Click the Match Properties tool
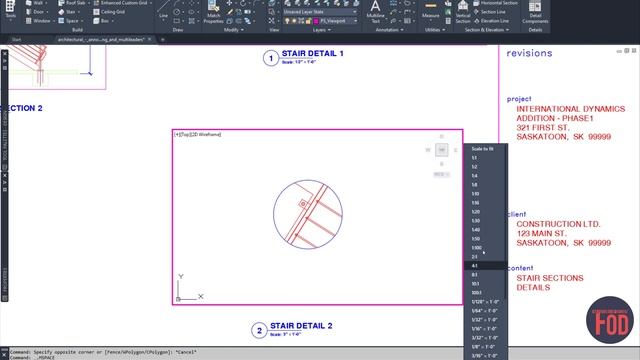This screenshot has width=640, height=360. tap(213, 12)
